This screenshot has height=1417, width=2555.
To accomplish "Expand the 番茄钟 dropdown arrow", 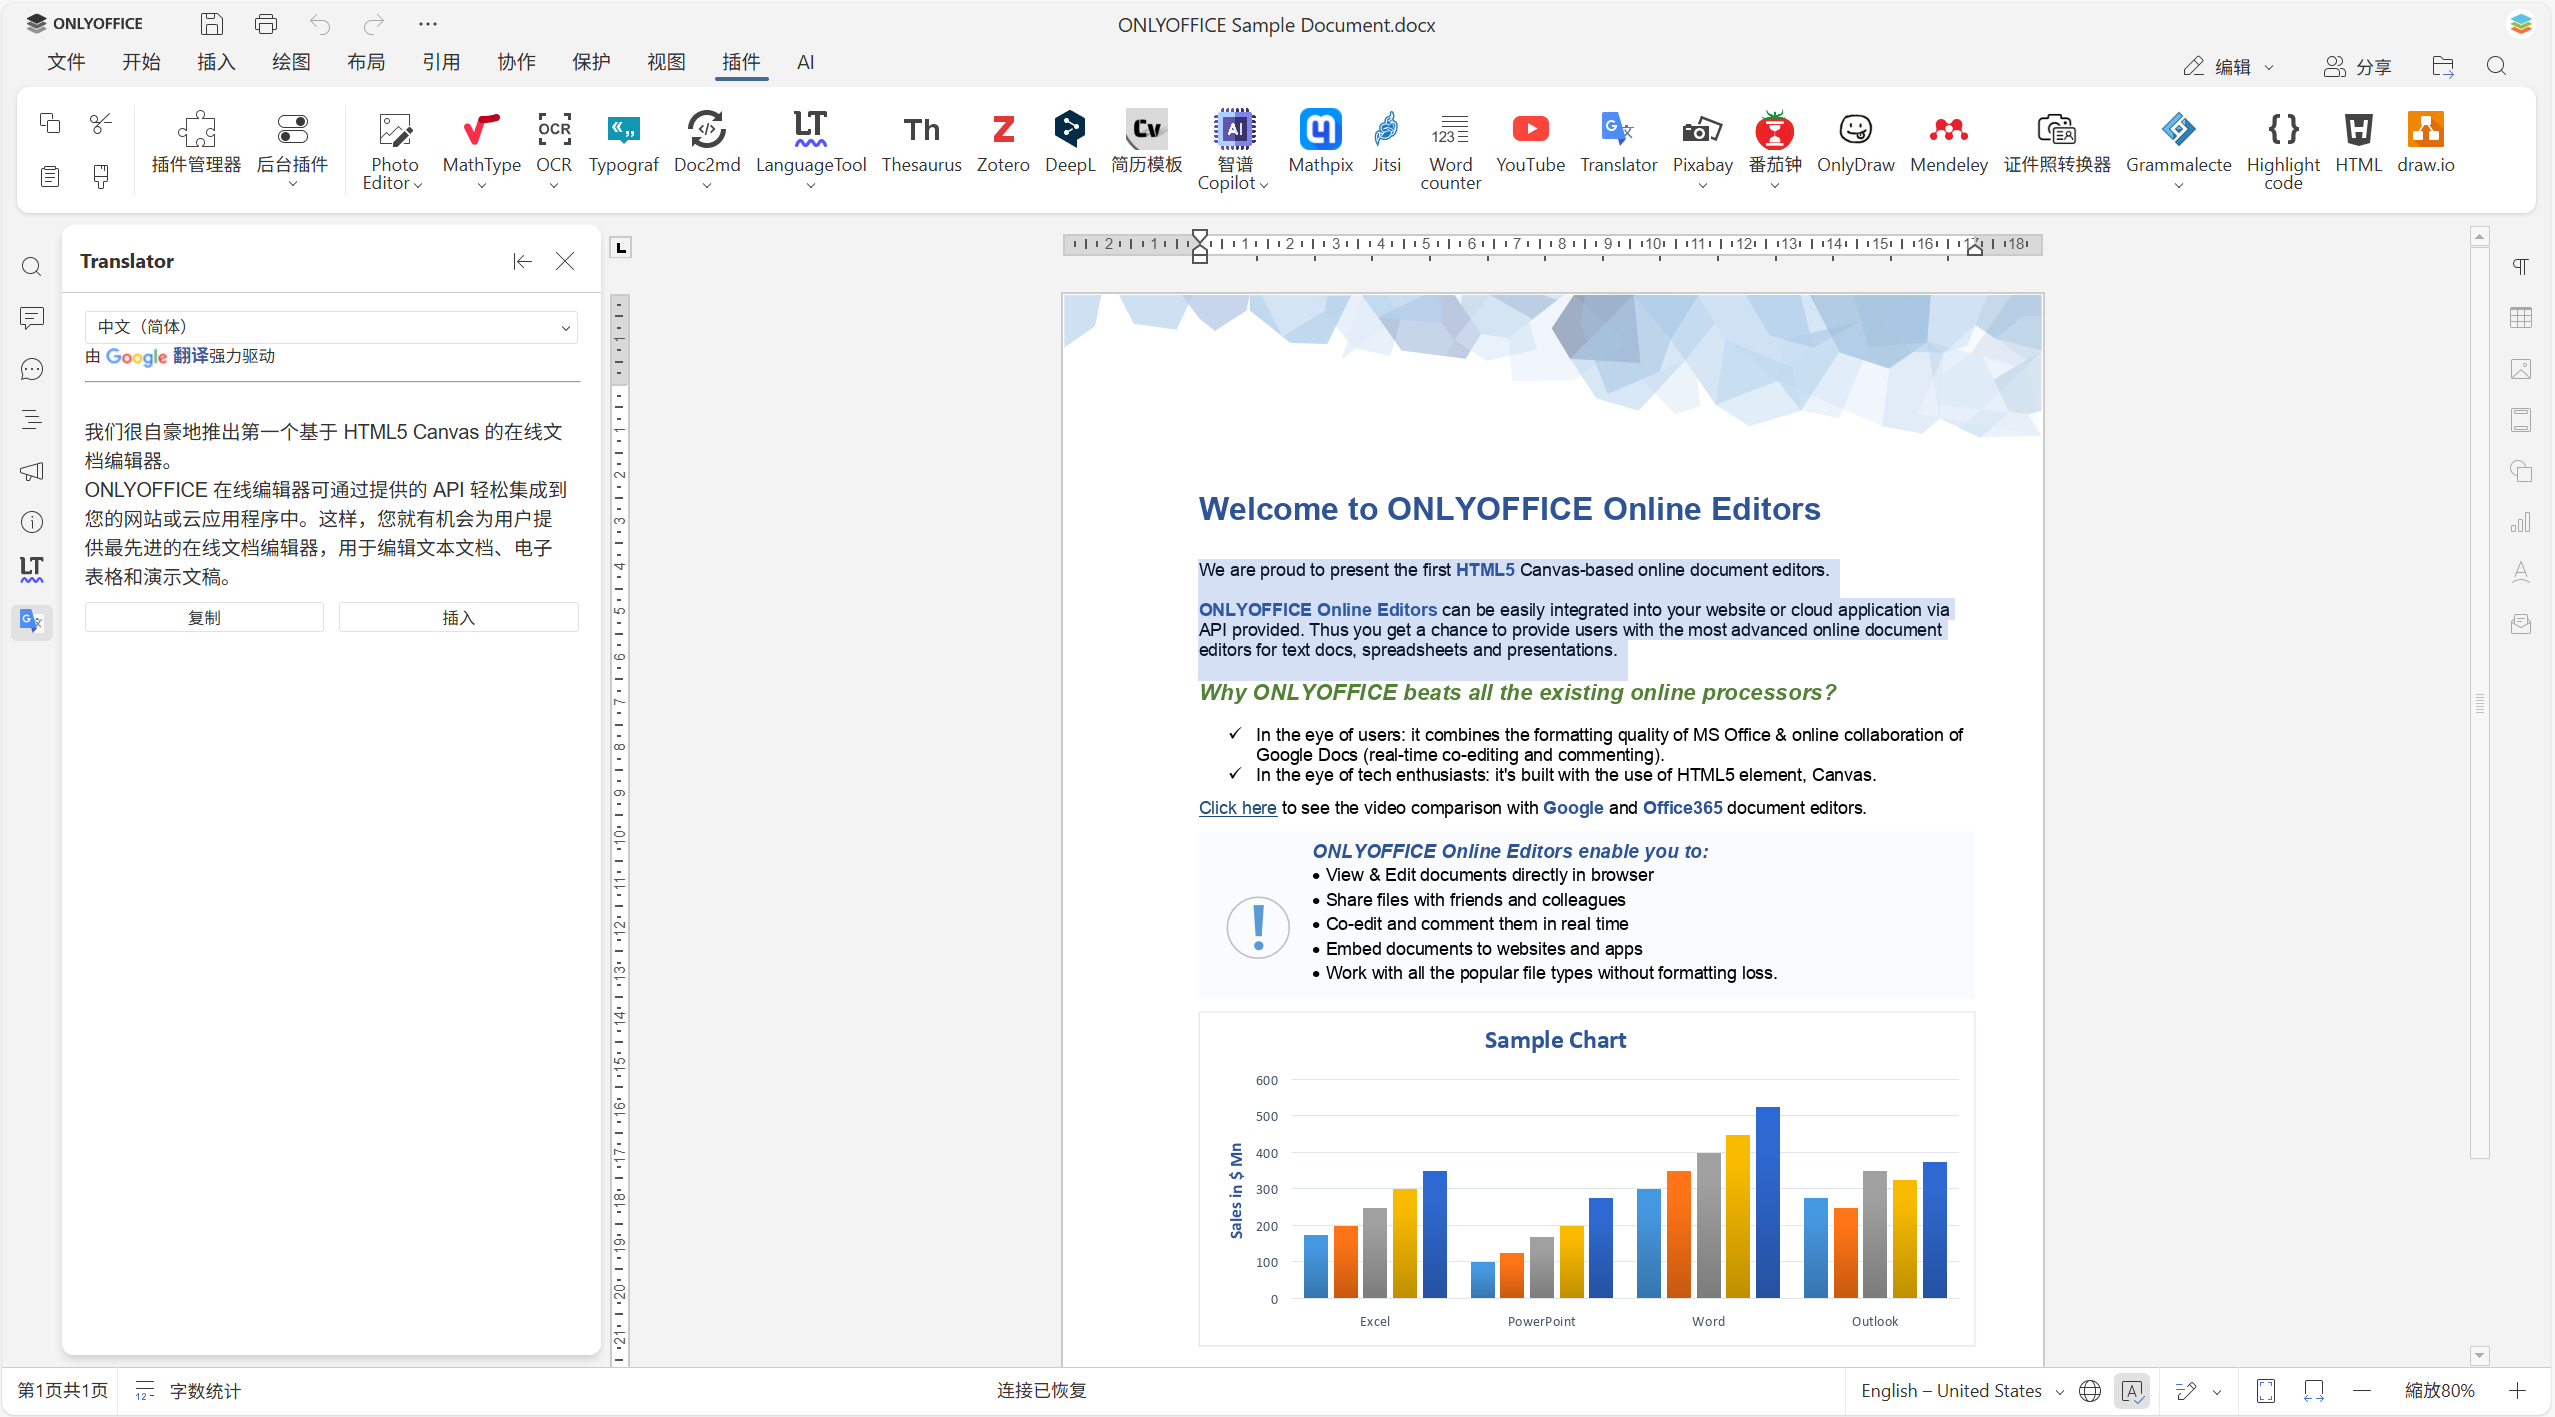I will [1775, 185].
